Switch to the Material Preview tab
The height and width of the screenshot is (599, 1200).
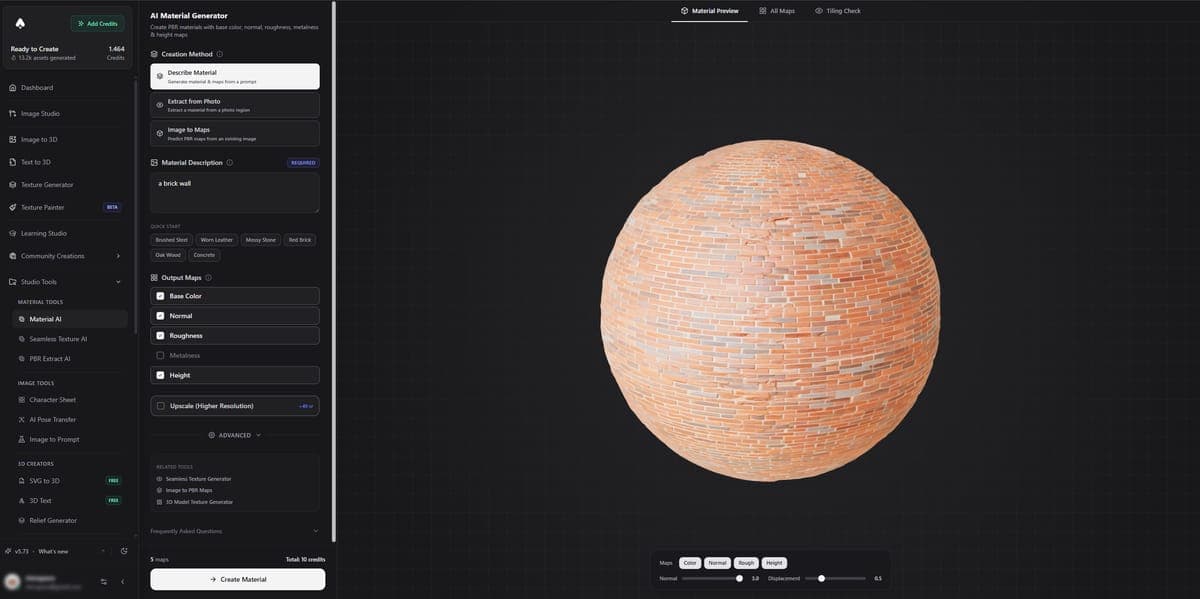[x=709, y=11]
